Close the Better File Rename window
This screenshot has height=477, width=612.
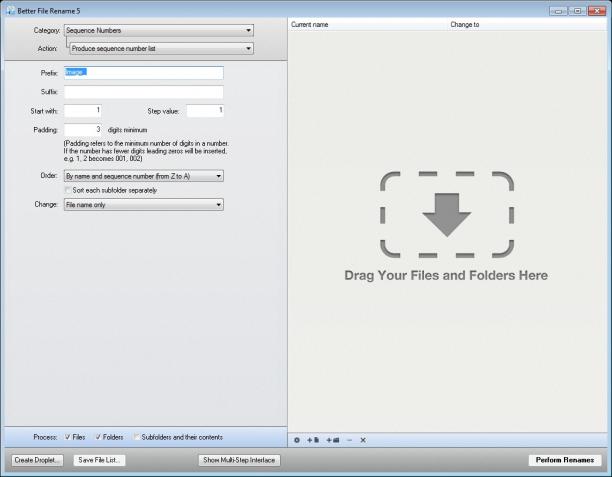pyautogui.click(x=597, y=11)
